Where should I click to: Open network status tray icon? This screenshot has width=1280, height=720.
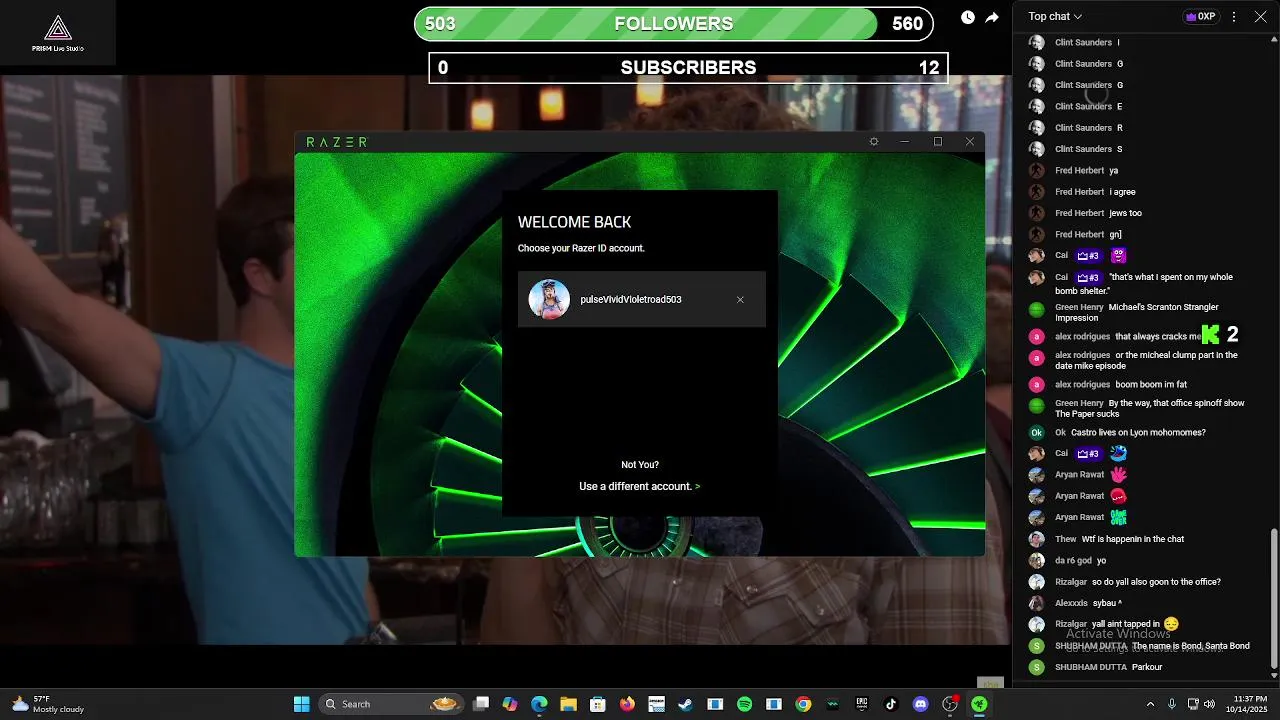(1194, 704)
